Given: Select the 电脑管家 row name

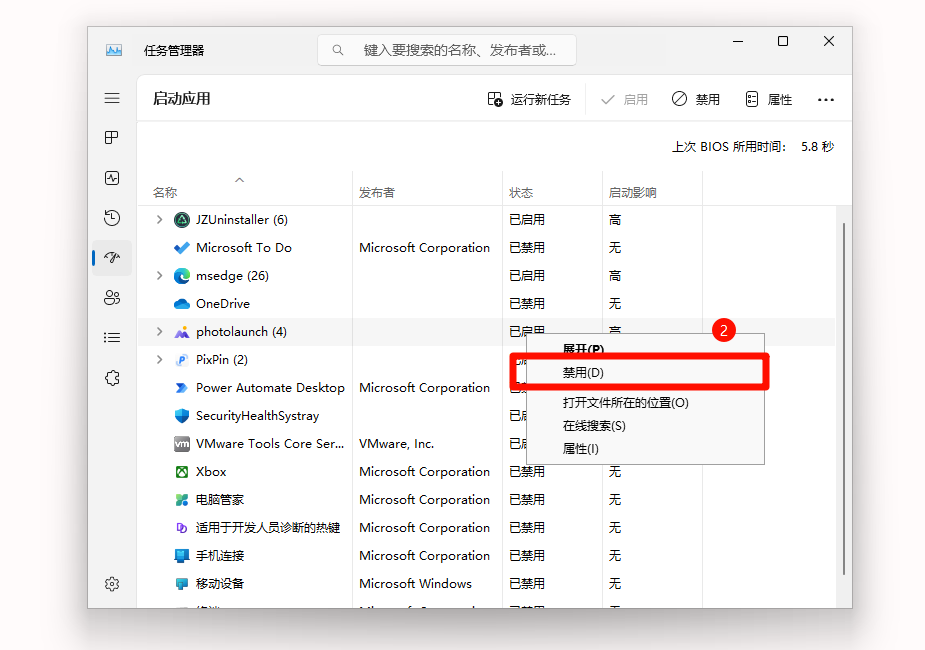Looking at the screenshot, I should (219, 500).
